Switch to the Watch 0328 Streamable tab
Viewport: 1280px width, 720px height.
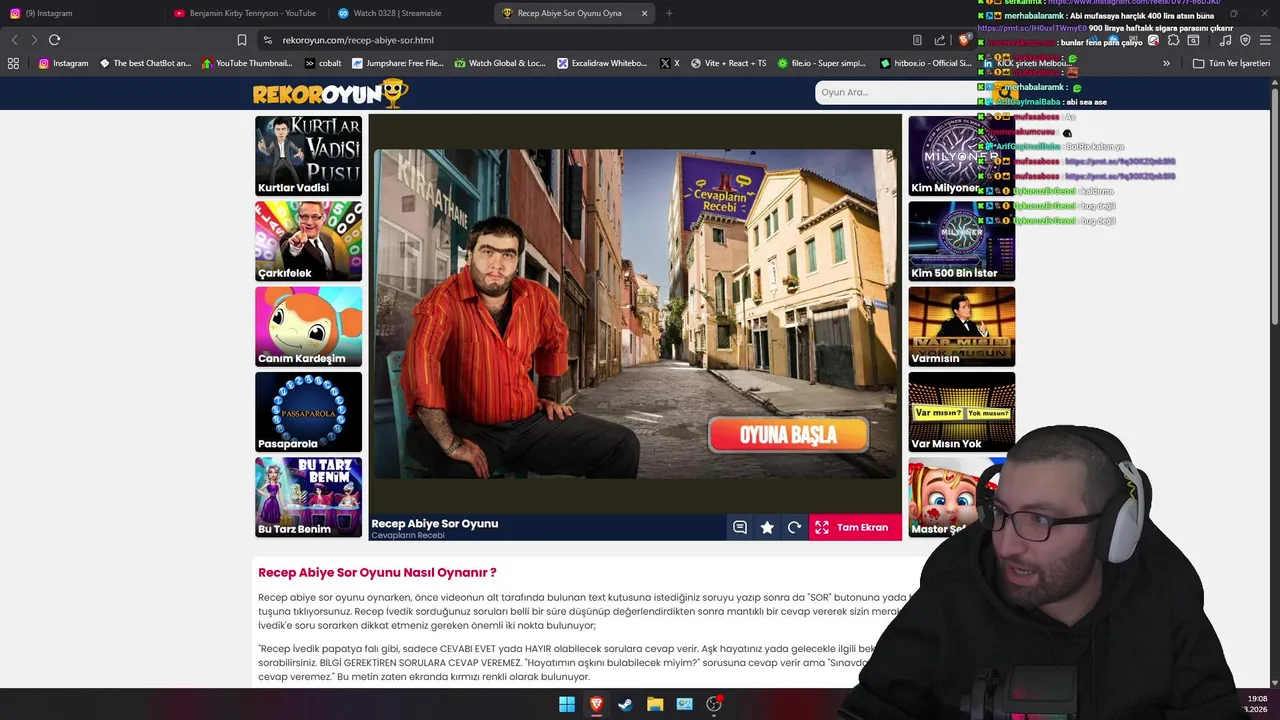tap(410, 13)
